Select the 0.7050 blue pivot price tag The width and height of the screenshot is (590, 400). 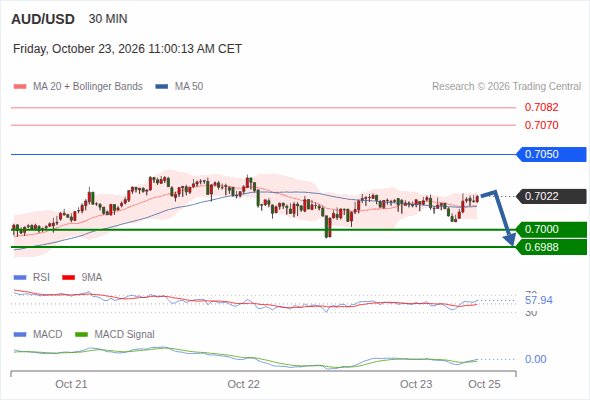552,154
